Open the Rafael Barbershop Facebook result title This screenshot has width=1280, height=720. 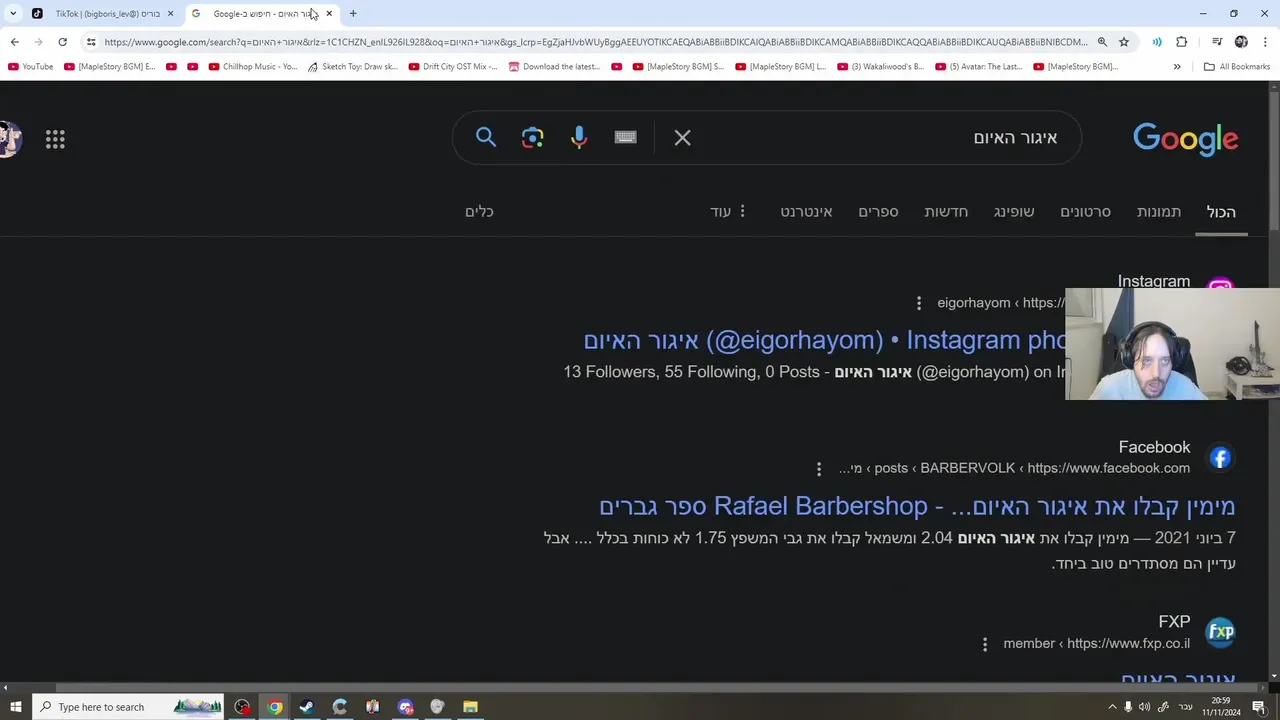(917, 506)
